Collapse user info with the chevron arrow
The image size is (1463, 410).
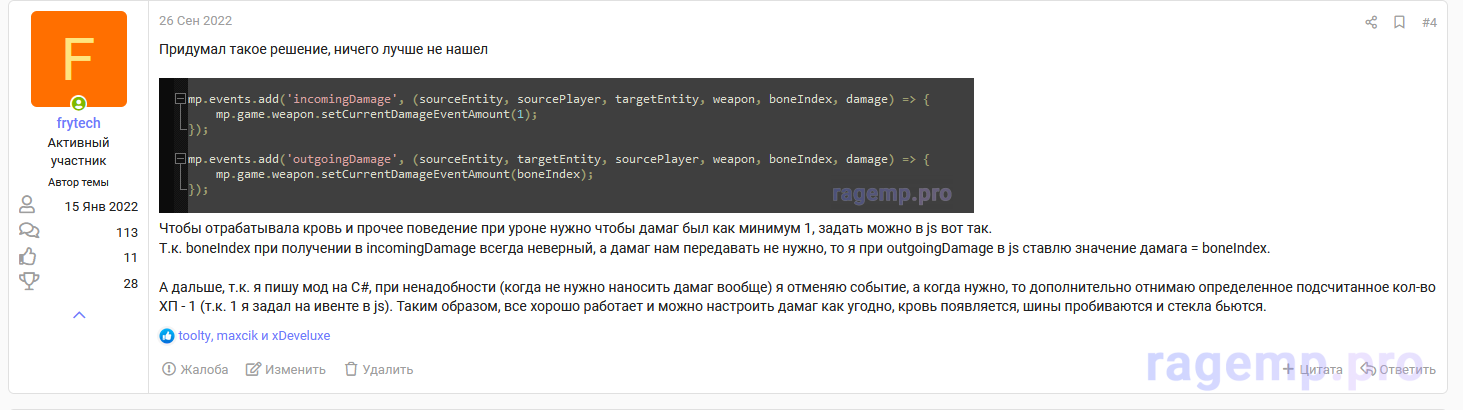point(79,315)
